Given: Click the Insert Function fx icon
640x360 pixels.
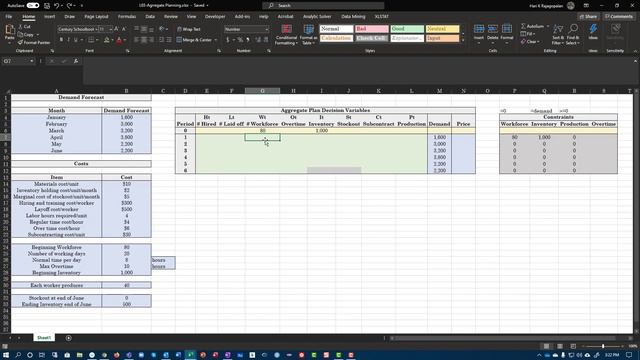Looking at the screenshot, I should (76, 61).
